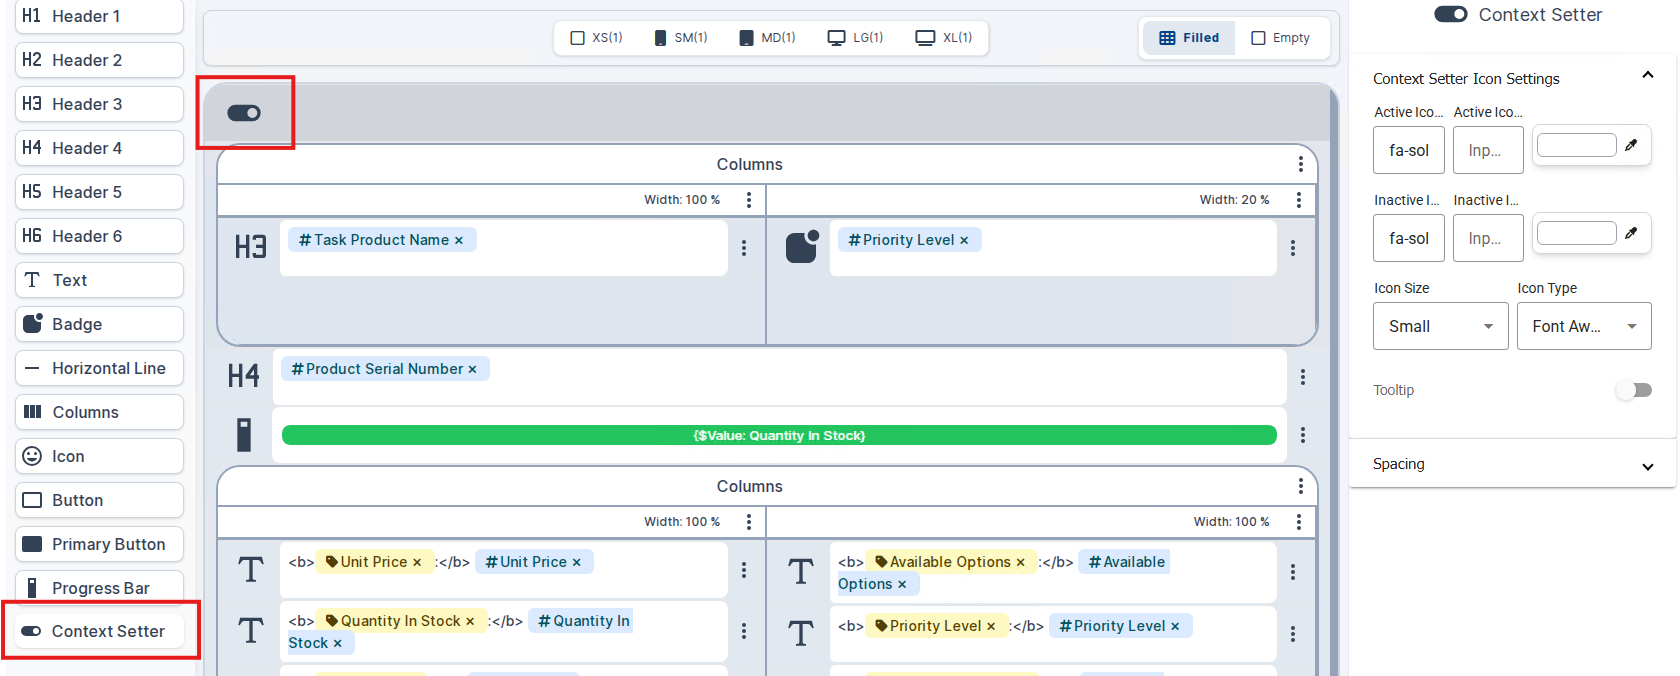Image resolution: width=1680 pixels, height=676 pixels.
Task: Remove Priority Level tag in badge
Action: [964, 241]
